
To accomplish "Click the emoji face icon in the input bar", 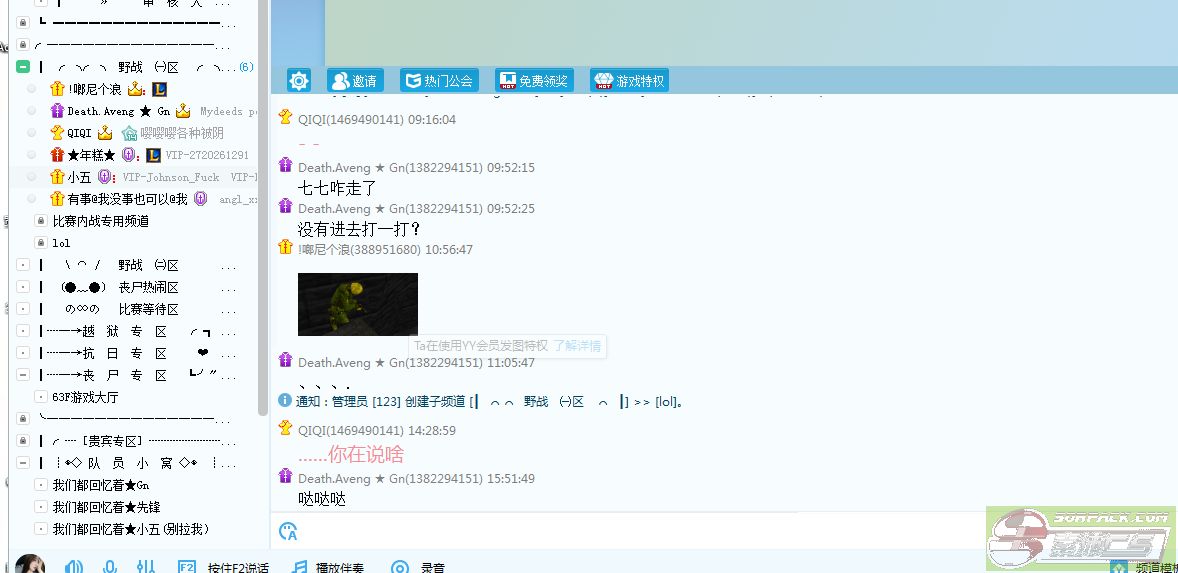I will 289,531.
